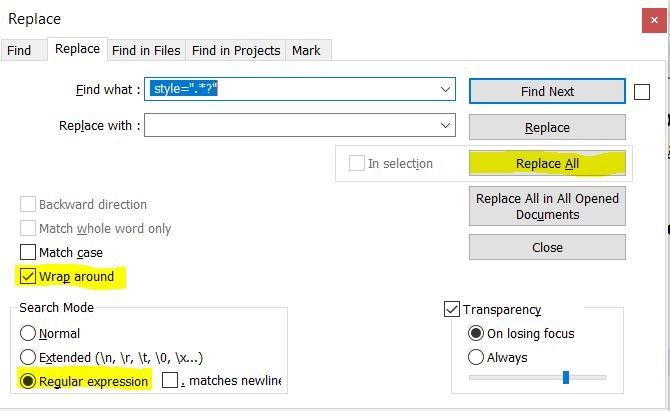The image size is (670, 411).
Task: Adjust the transparency slider handle
Action: click(x=566, y=377)
